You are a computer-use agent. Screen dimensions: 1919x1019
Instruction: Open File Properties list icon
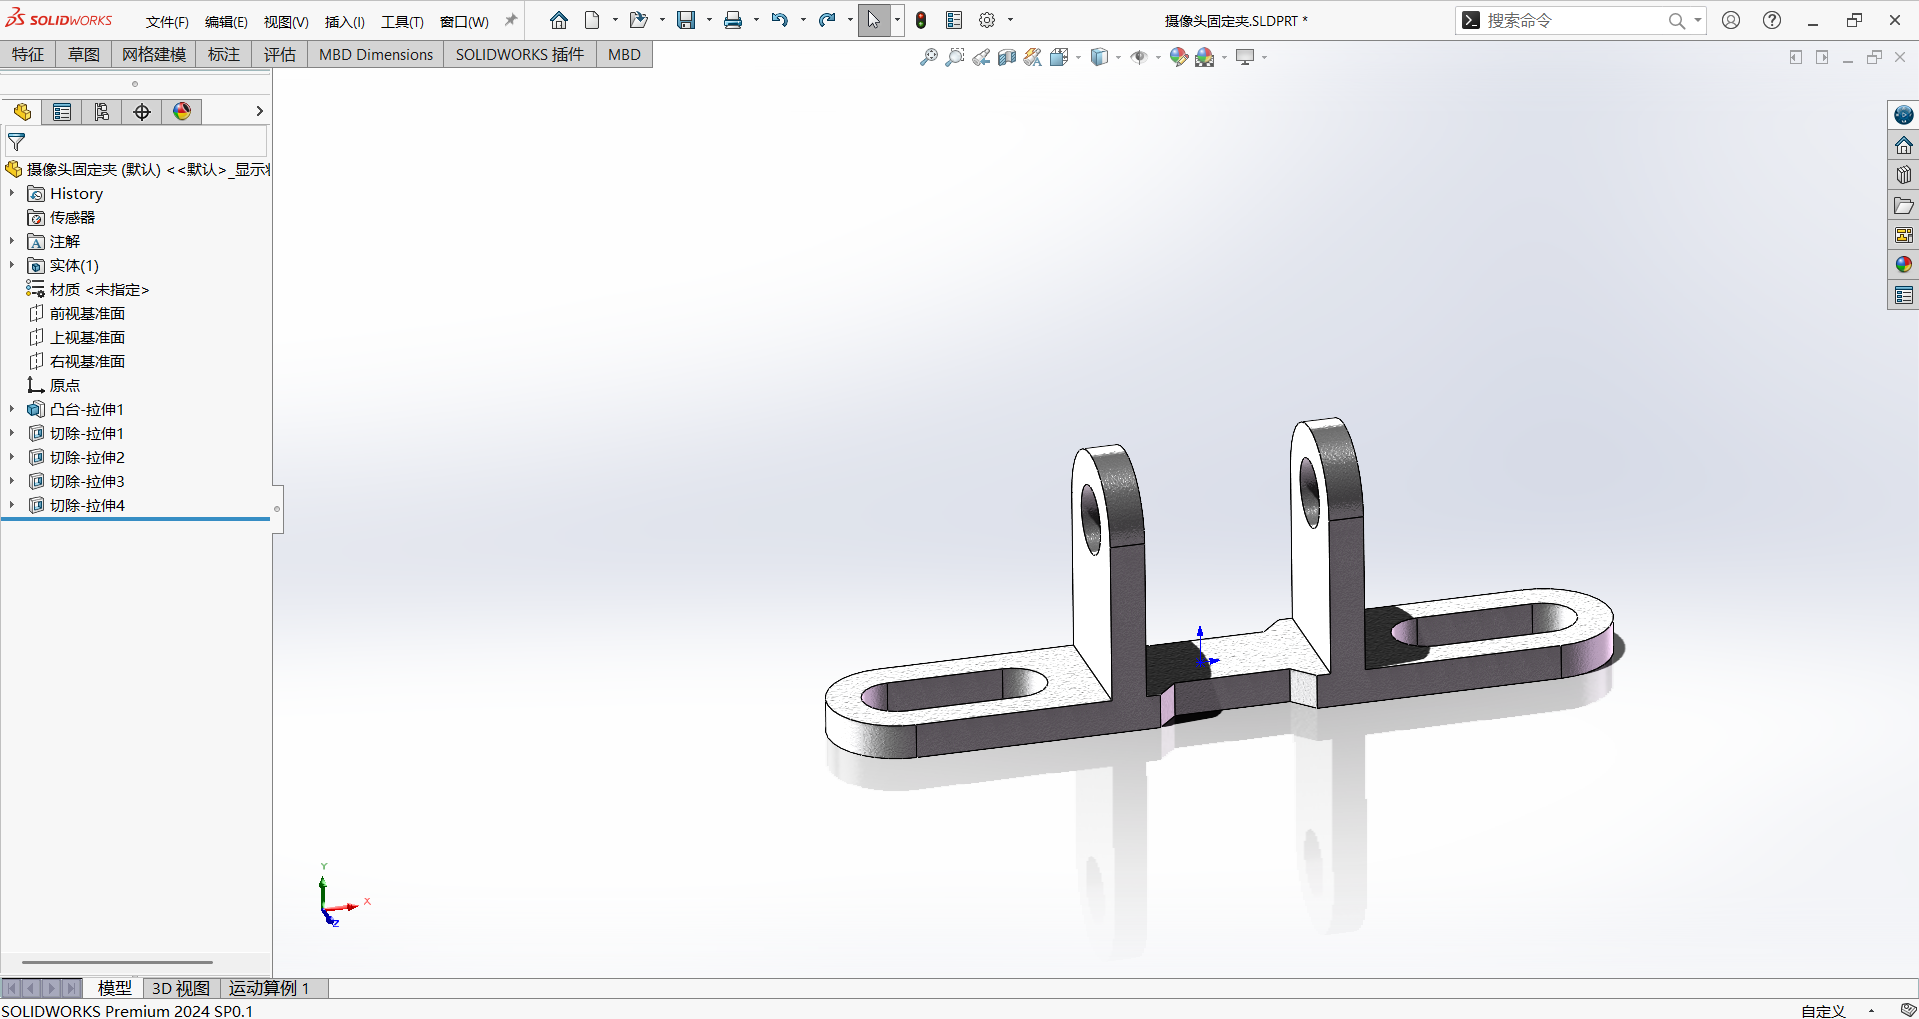point(954,20)
